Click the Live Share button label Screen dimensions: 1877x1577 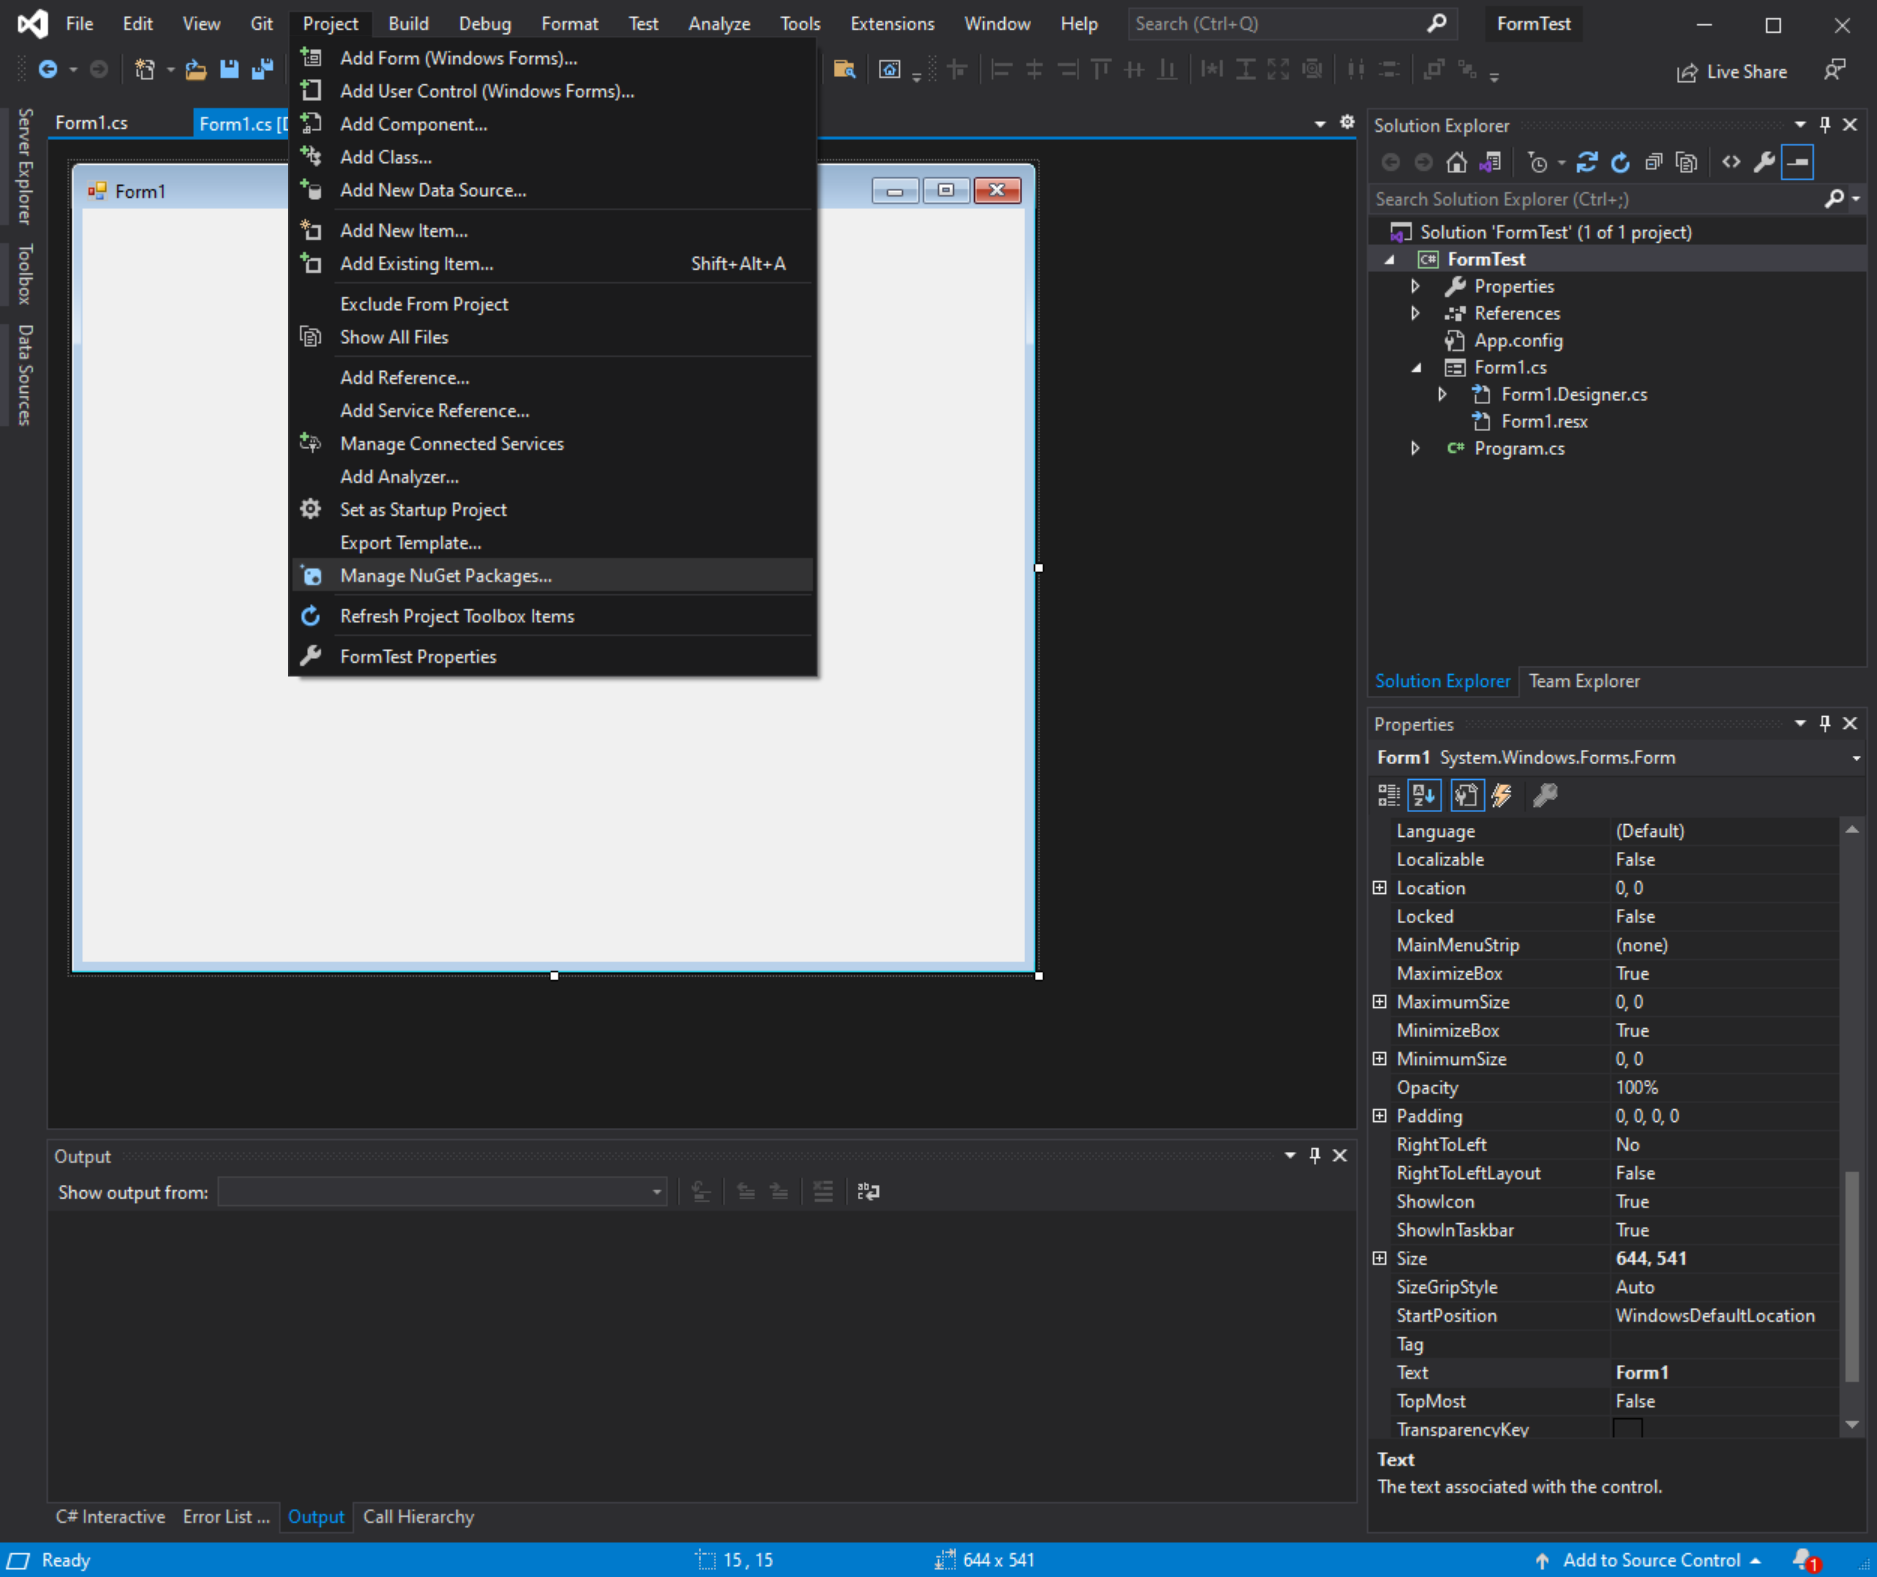pos(1747,72)
